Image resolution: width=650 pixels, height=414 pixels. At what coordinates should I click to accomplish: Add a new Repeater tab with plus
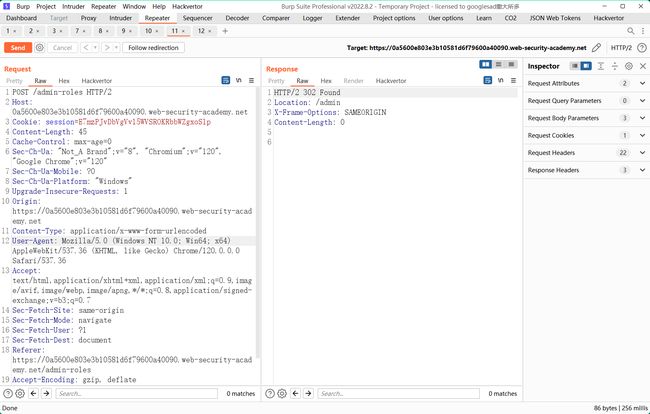tap(225, 31)
